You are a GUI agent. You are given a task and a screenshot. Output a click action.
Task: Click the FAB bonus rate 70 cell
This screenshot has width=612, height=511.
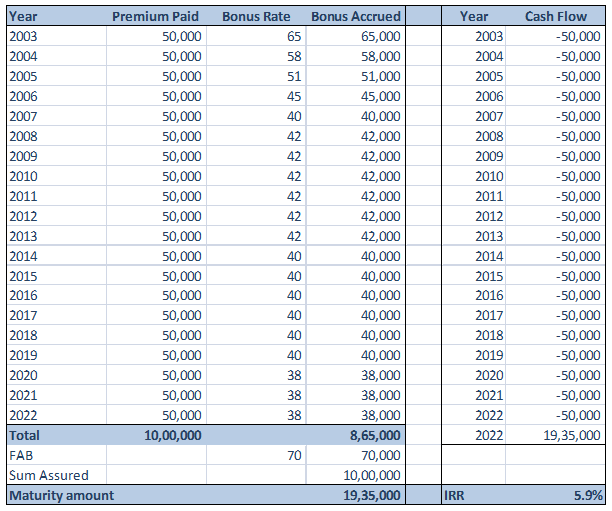(254, 455)
